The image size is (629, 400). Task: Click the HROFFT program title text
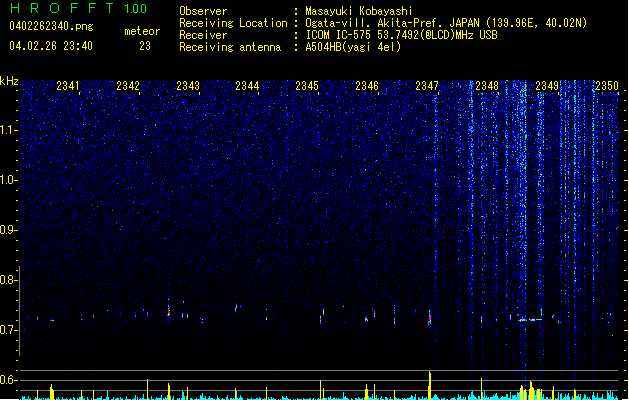[x=62, y=8]
